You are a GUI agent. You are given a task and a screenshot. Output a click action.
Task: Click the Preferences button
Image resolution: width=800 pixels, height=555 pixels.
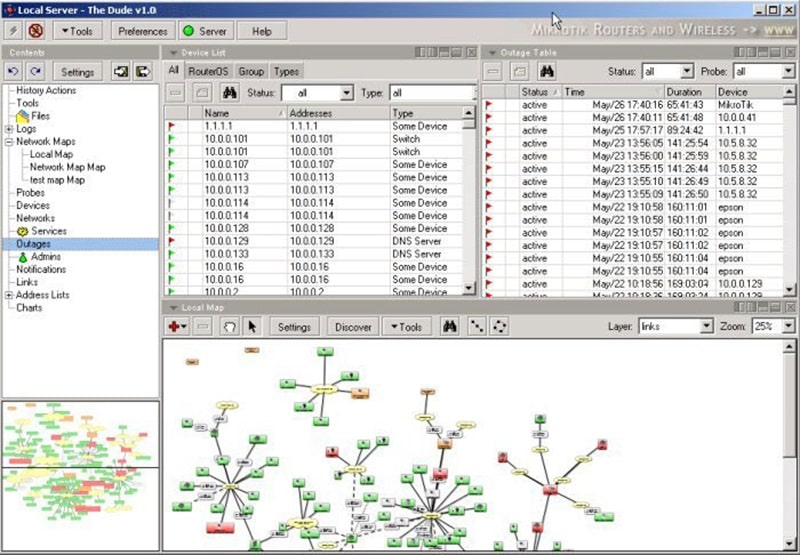click(x=143, y=31)
